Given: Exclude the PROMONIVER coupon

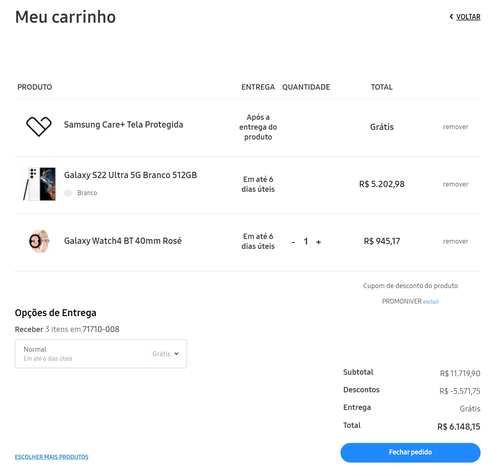Looking at the screenshot, I should pos(431,302).
